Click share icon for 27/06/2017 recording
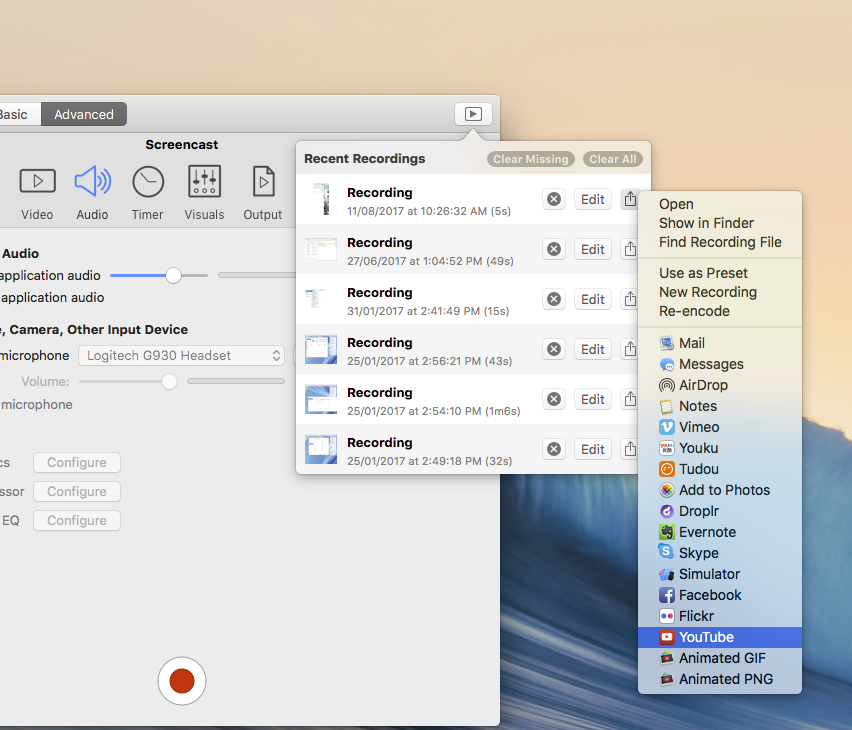 click(630, 249)
